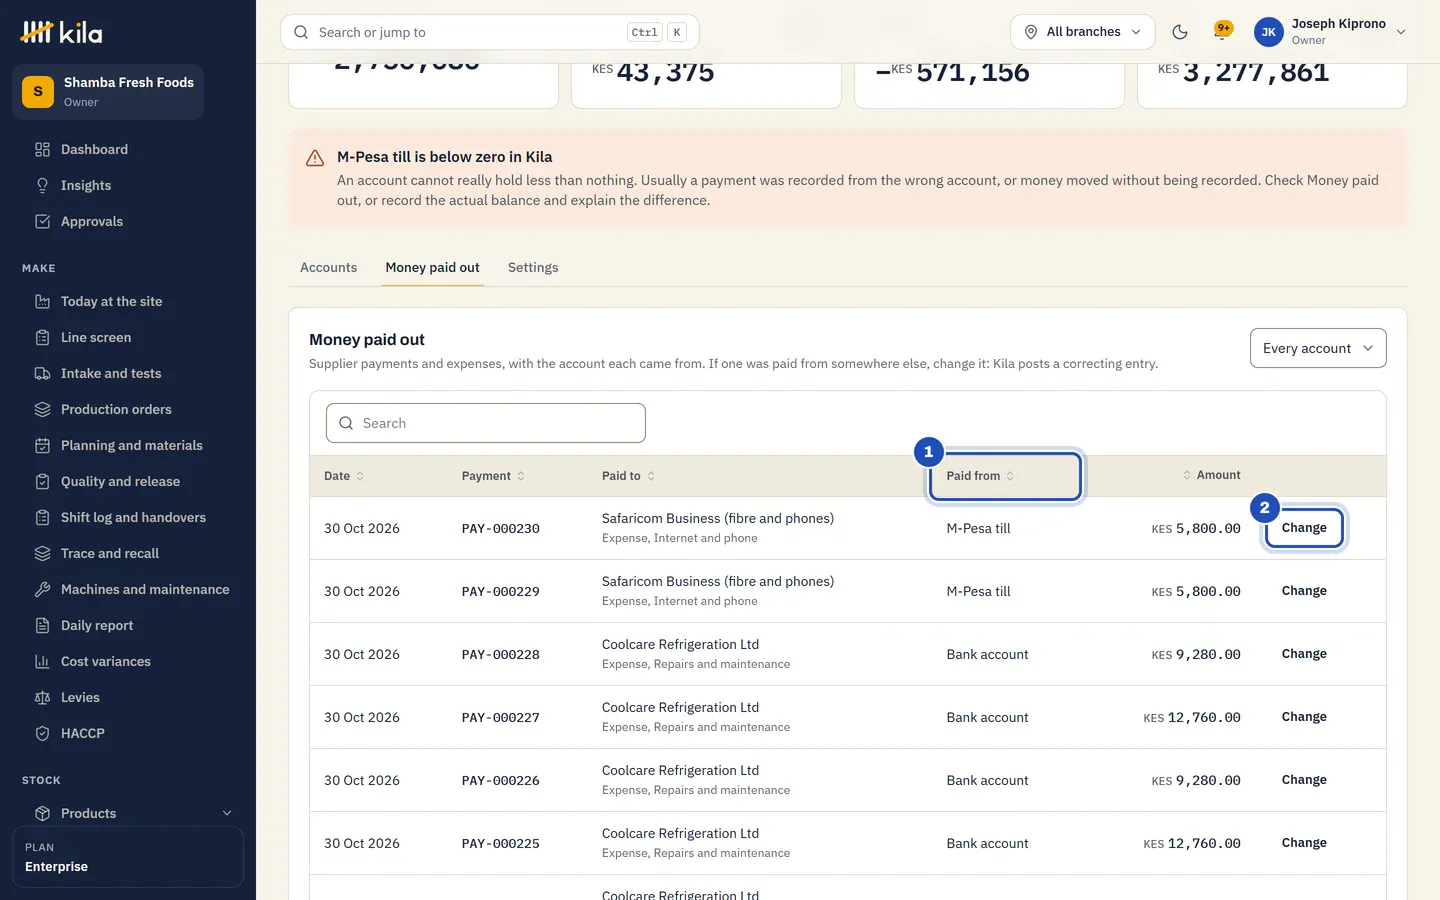Click Change for PAY-000227
Image resolution: width=1440 pixels, height=900 pixels.
coord(1304,717)
